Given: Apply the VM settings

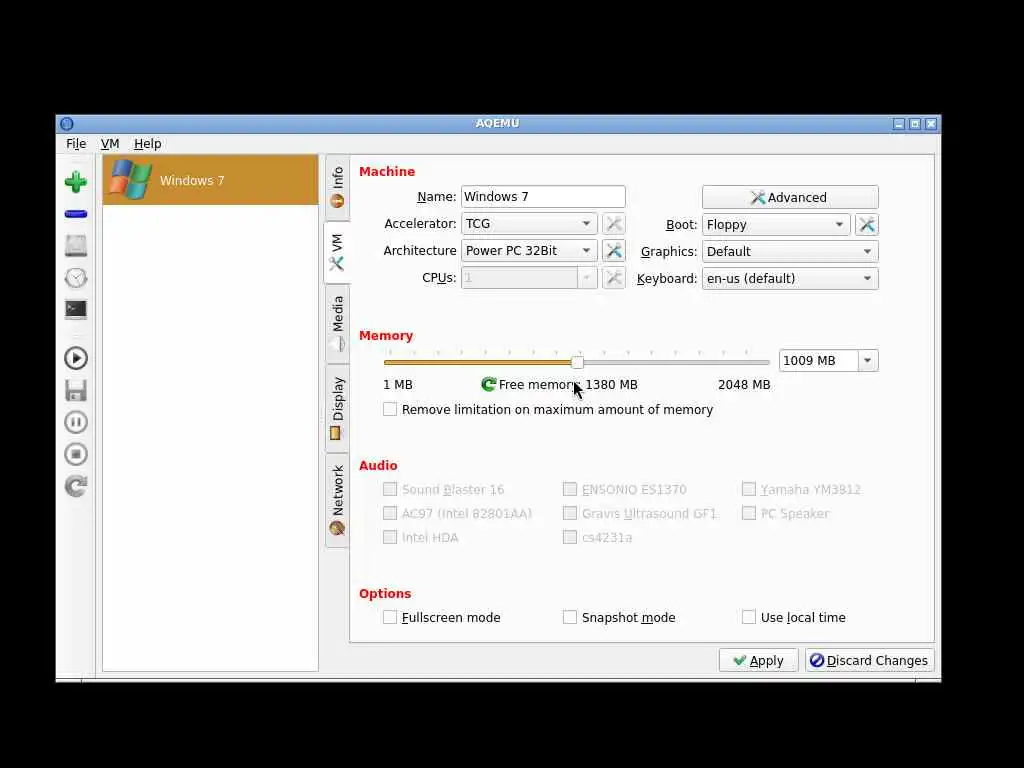Looking at the screenshot, I should point(758,660).
